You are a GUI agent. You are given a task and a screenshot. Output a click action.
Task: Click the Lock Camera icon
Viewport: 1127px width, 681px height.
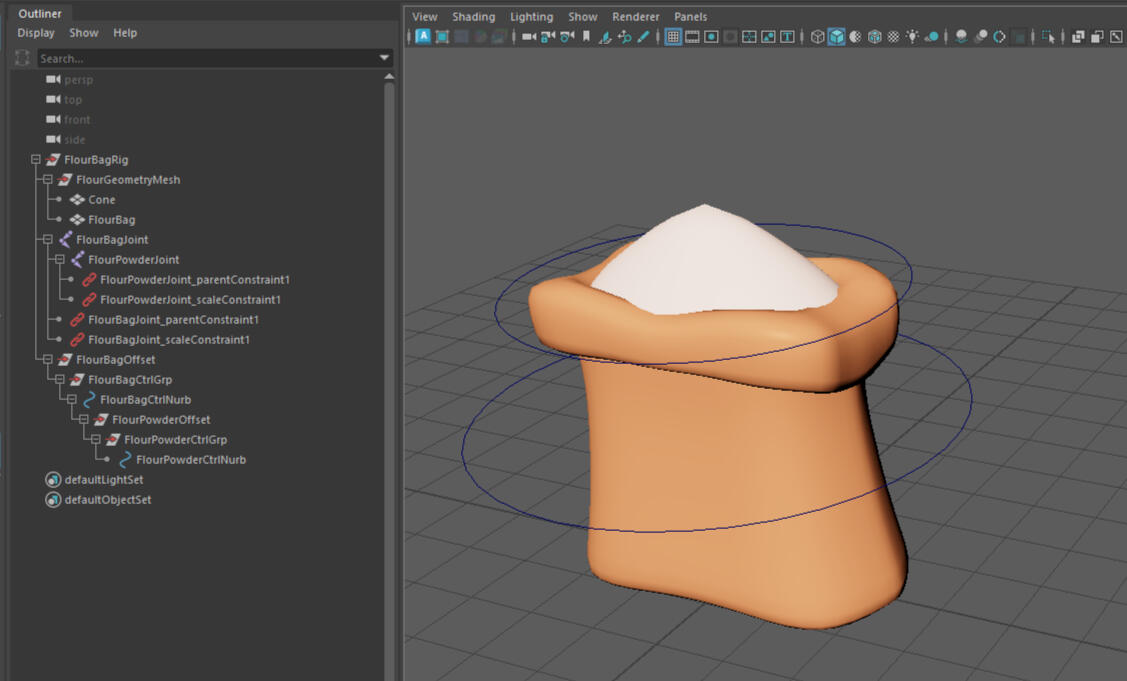tap(548, 37)
